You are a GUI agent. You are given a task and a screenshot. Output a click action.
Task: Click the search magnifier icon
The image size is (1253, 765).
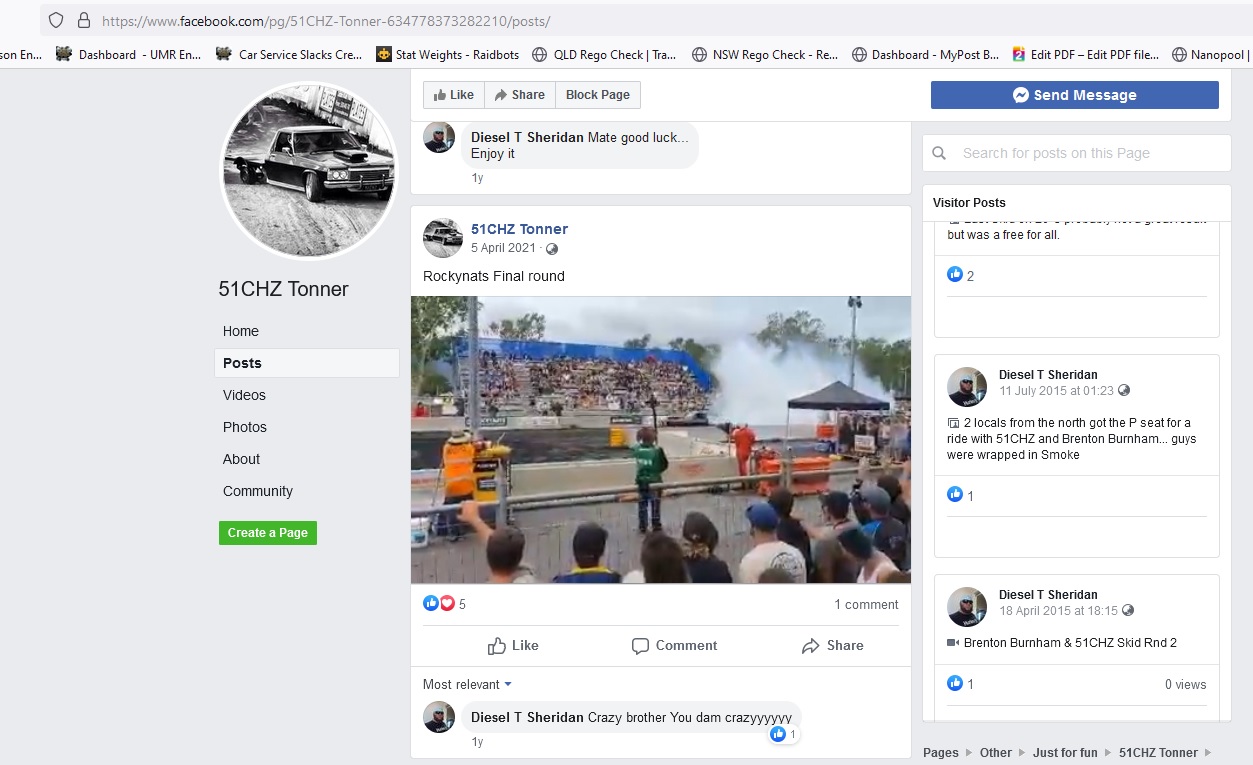pyautogui.click(x=939, y=153)
